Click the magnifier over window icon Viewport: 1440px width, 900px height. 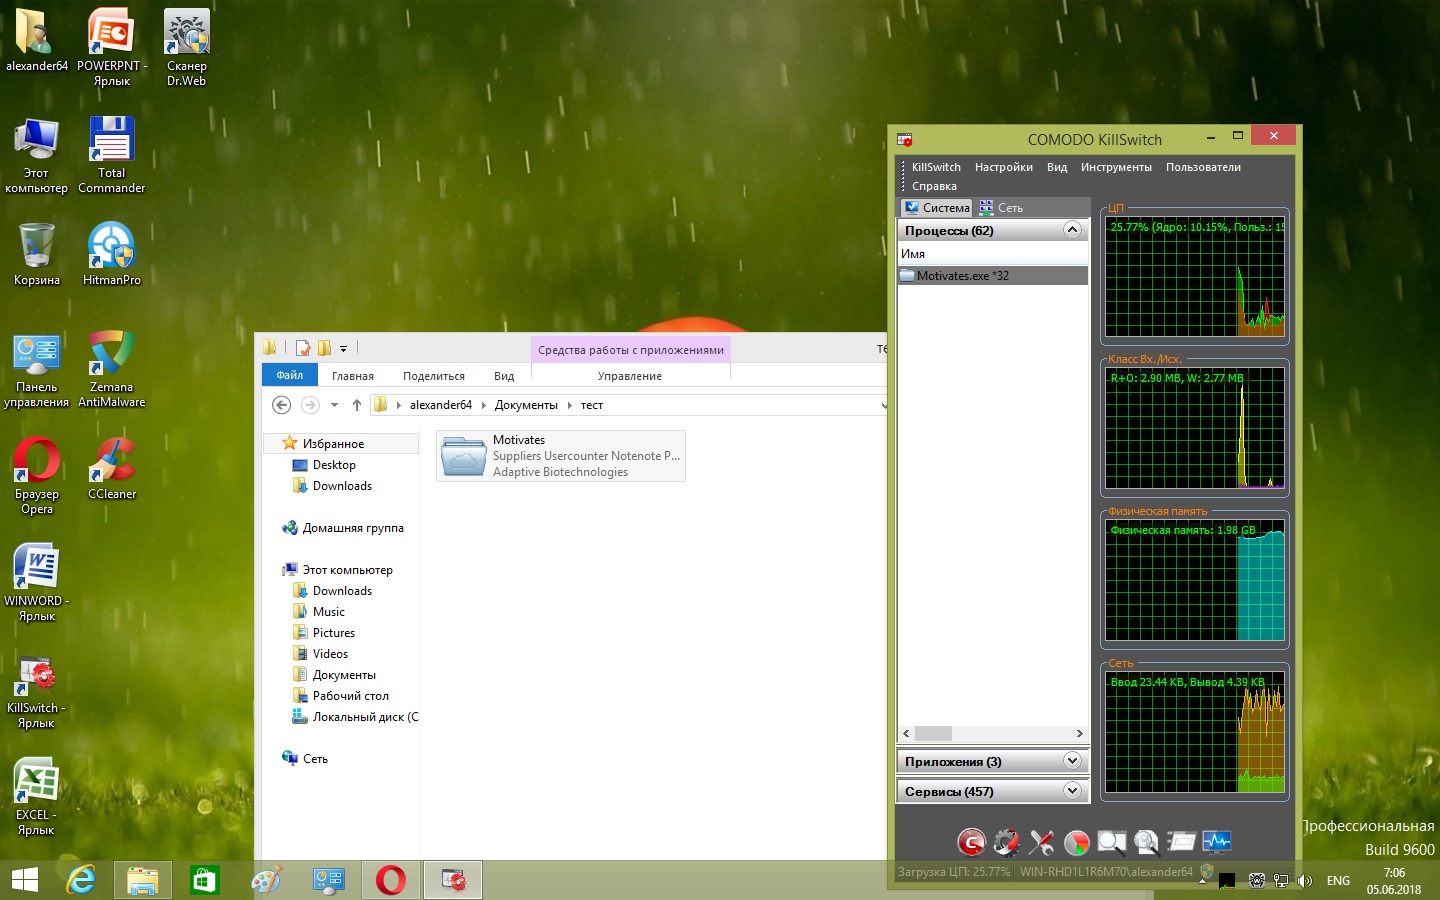pos(1111,842)
